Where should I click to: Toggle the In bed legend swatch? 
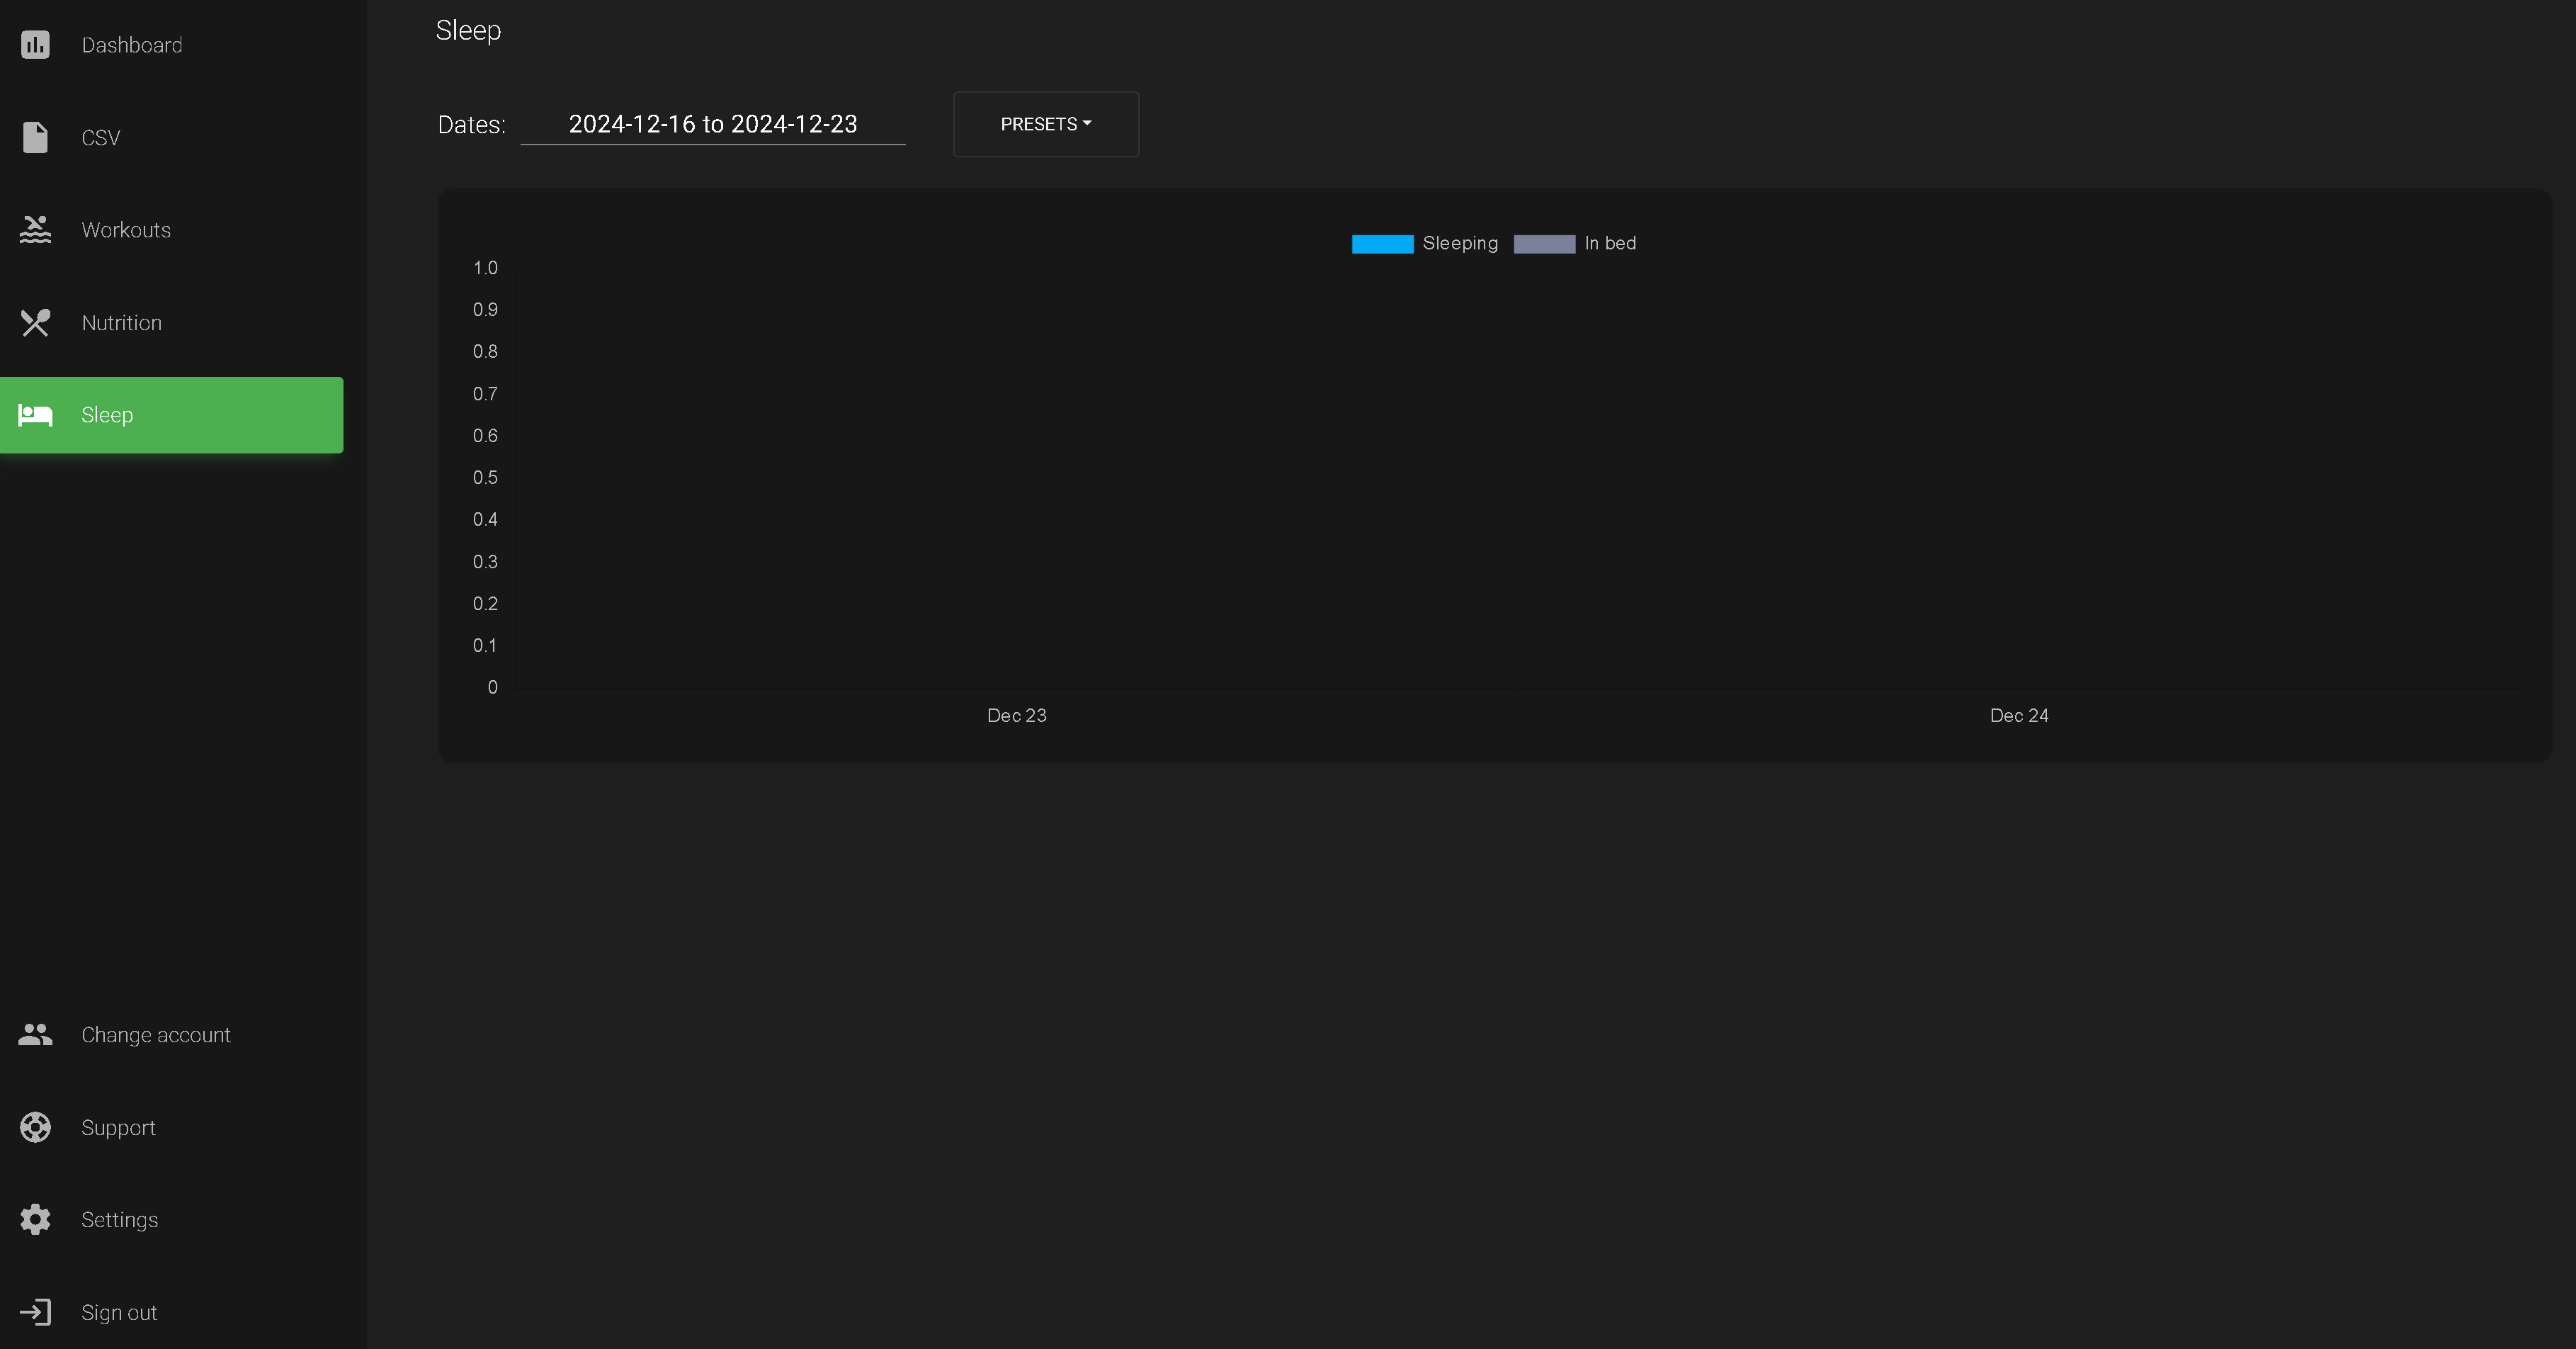point(1544,244)
